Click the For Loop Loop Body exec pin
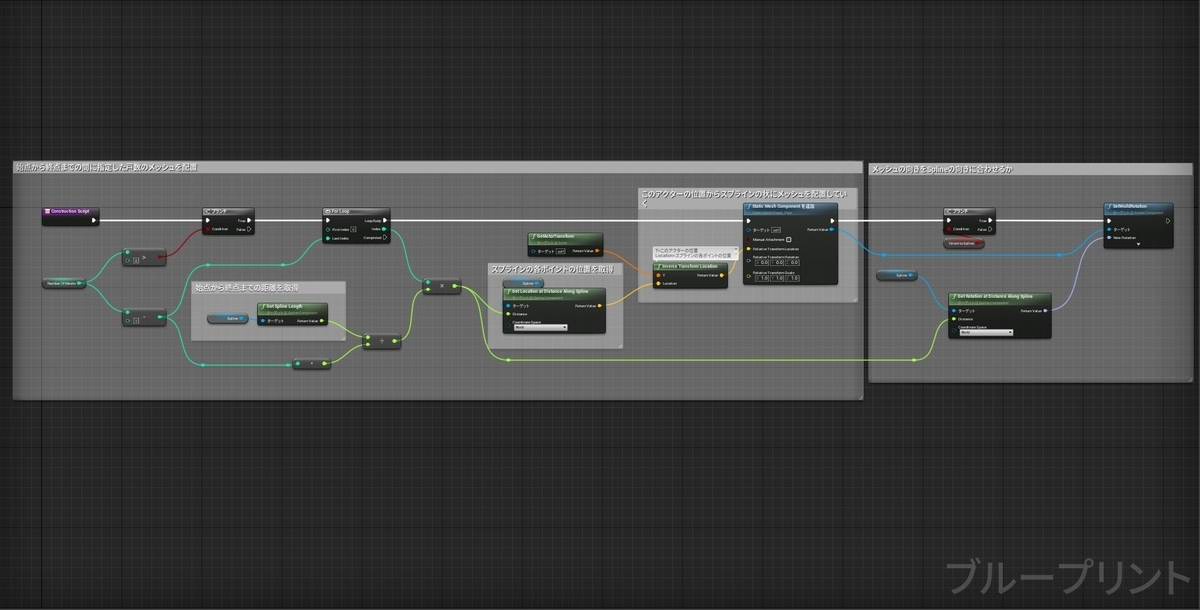Screen dimensions: 1200x610 pyautogui.click(x=385, y=220)
